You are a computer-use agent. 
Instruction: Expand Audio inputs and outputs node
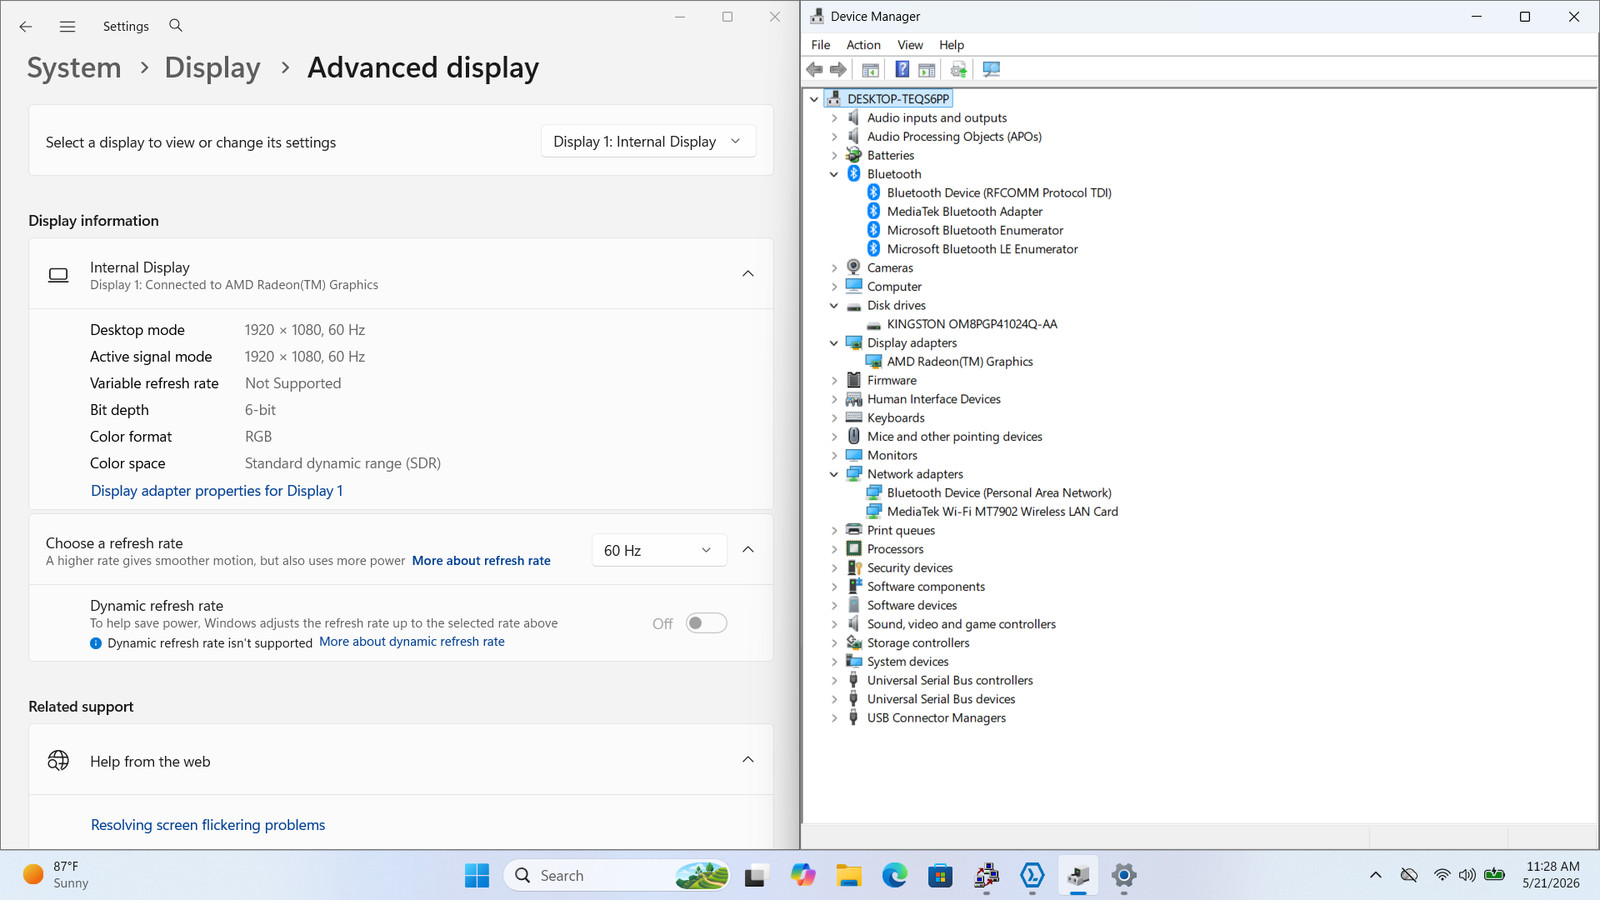point(834,118)
